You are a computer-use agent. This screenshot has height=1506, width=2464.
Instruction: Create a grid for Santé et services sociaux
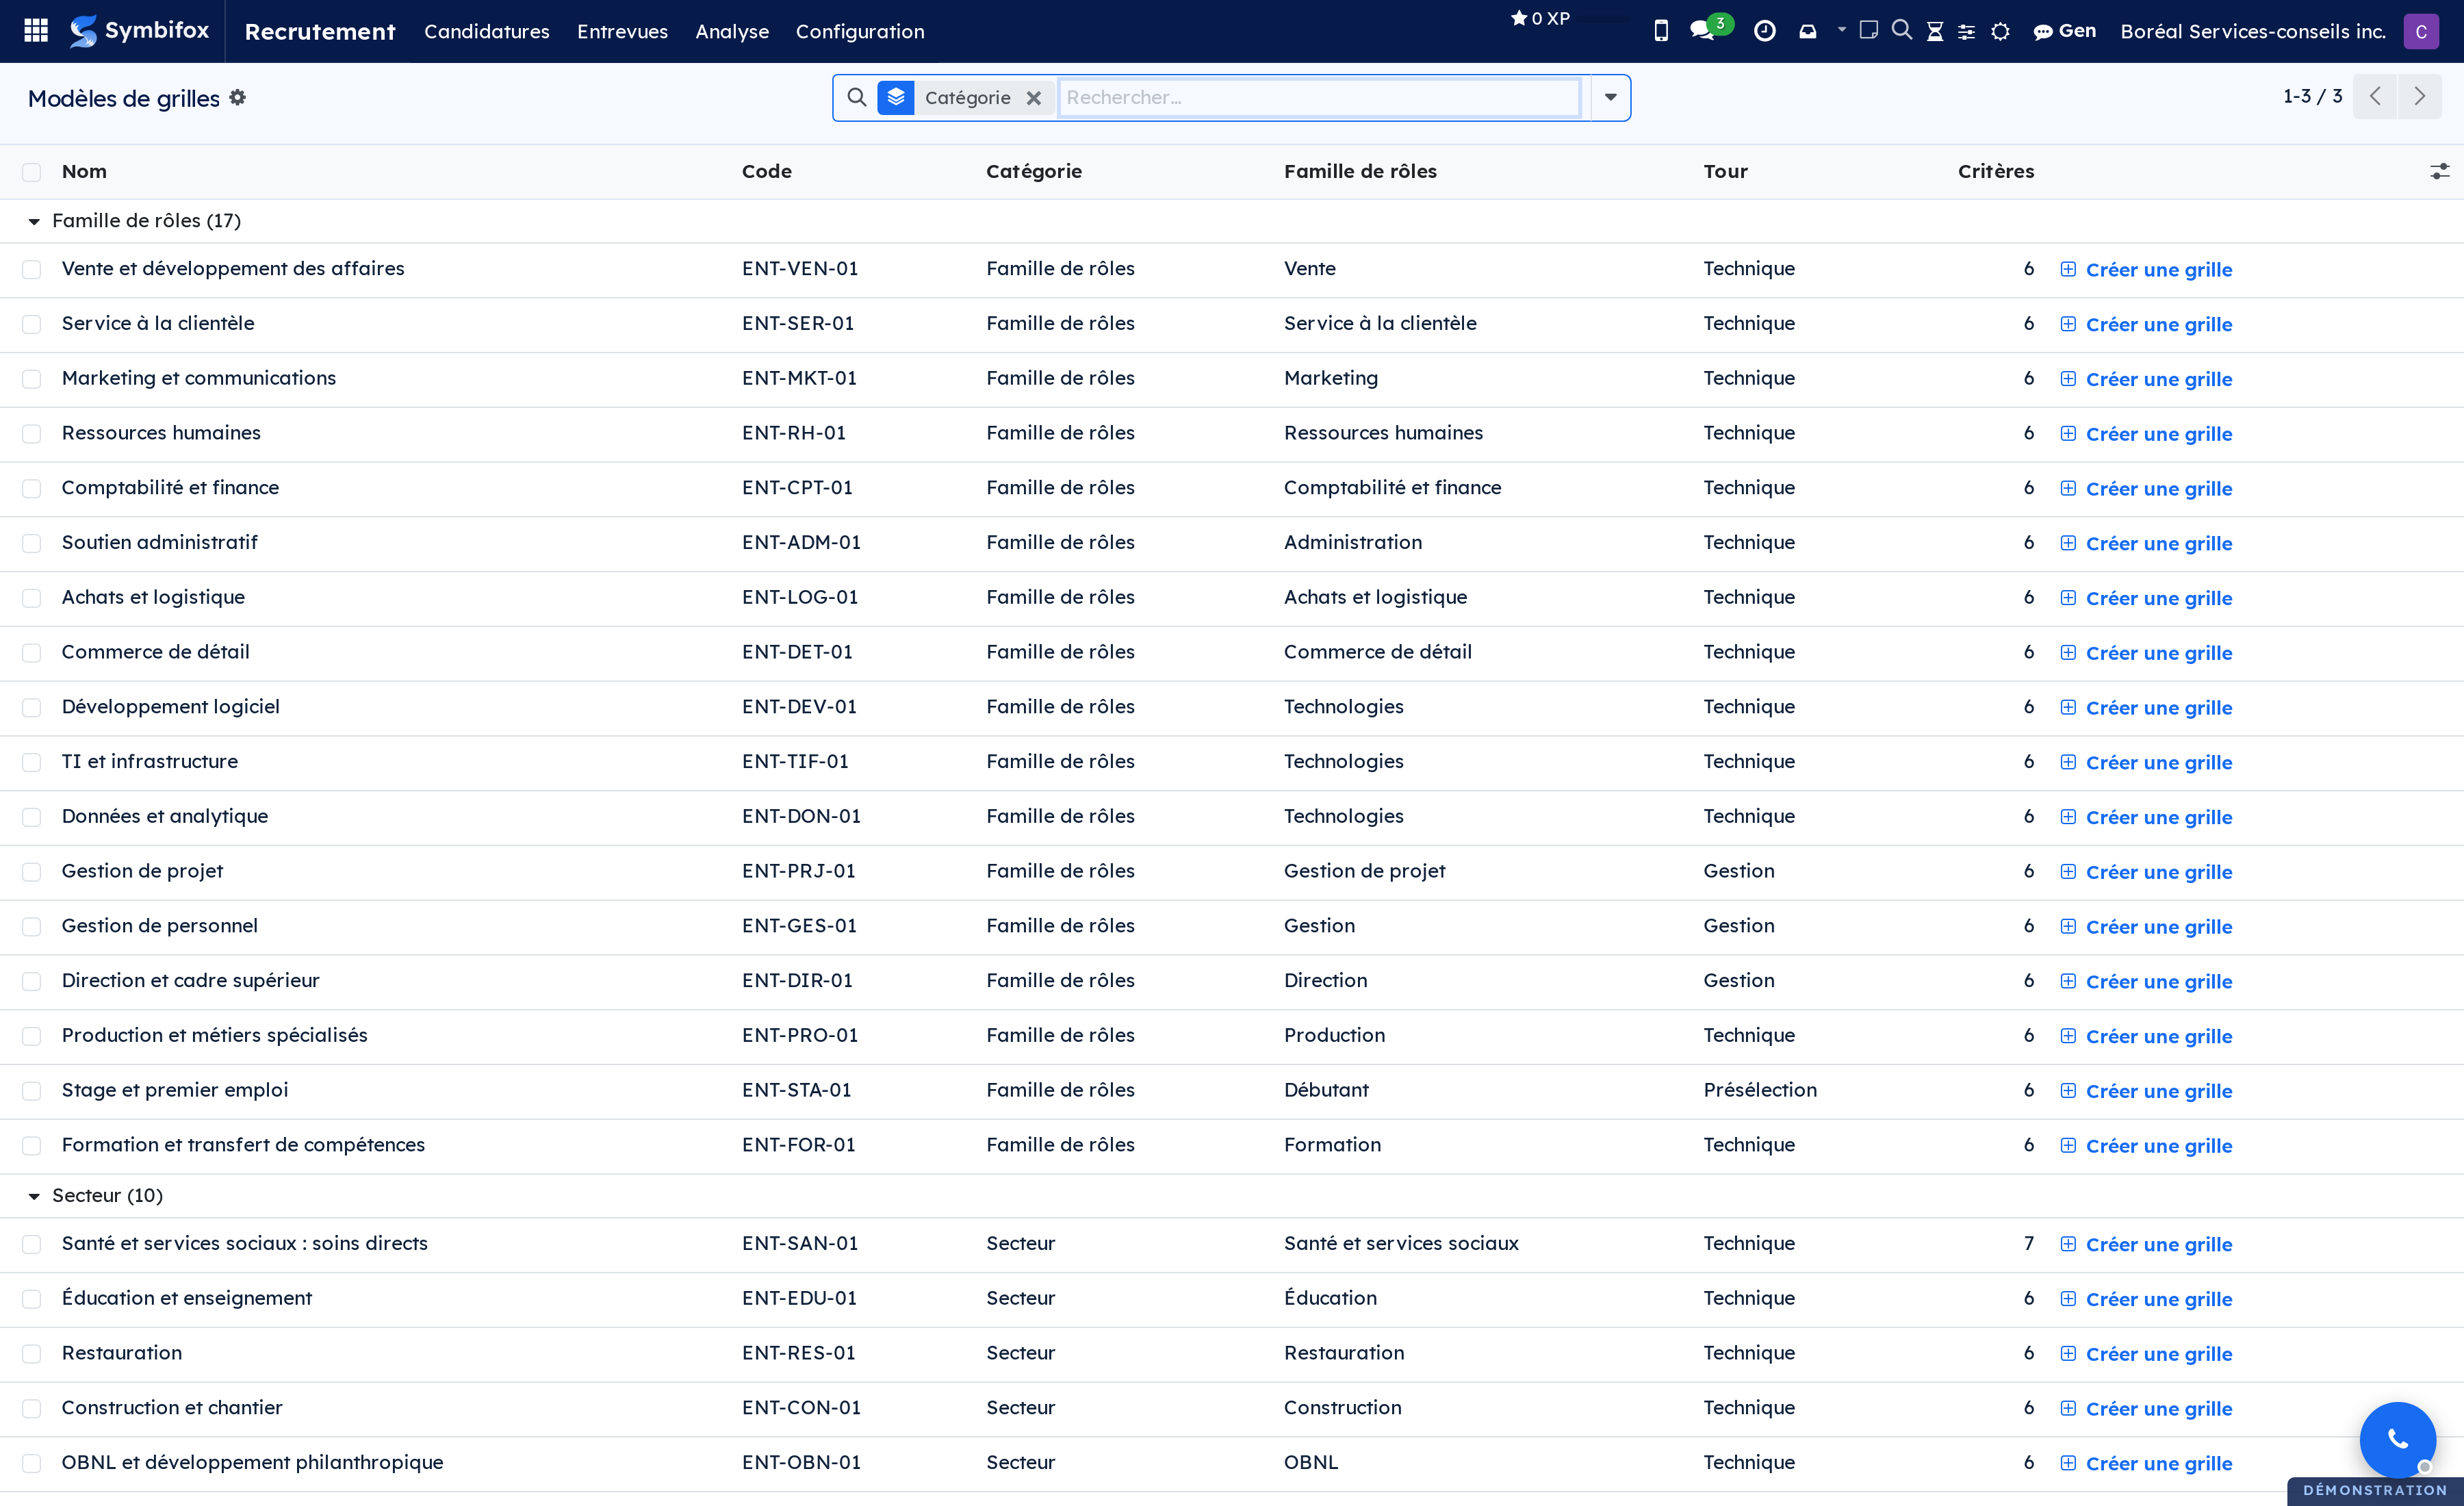coord(2146,1244)
